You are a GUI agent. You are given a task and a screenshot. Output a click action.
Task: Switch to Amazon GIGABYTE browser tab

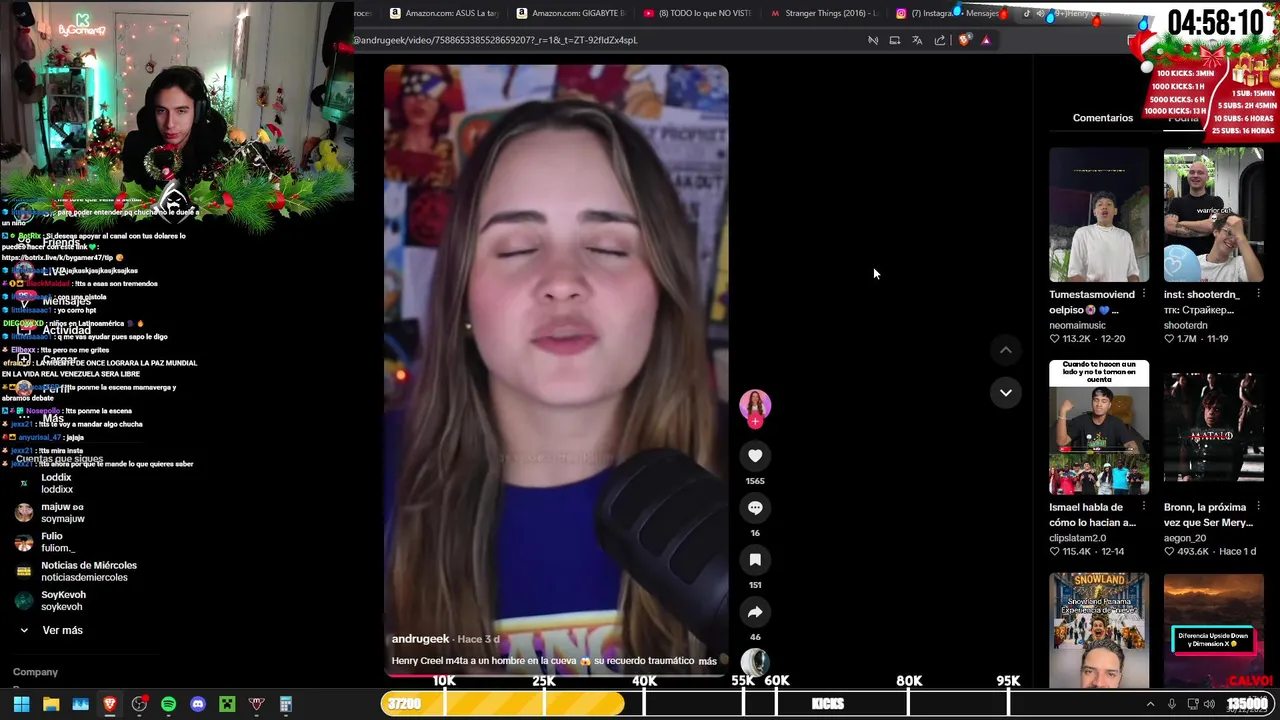(570, 13)
